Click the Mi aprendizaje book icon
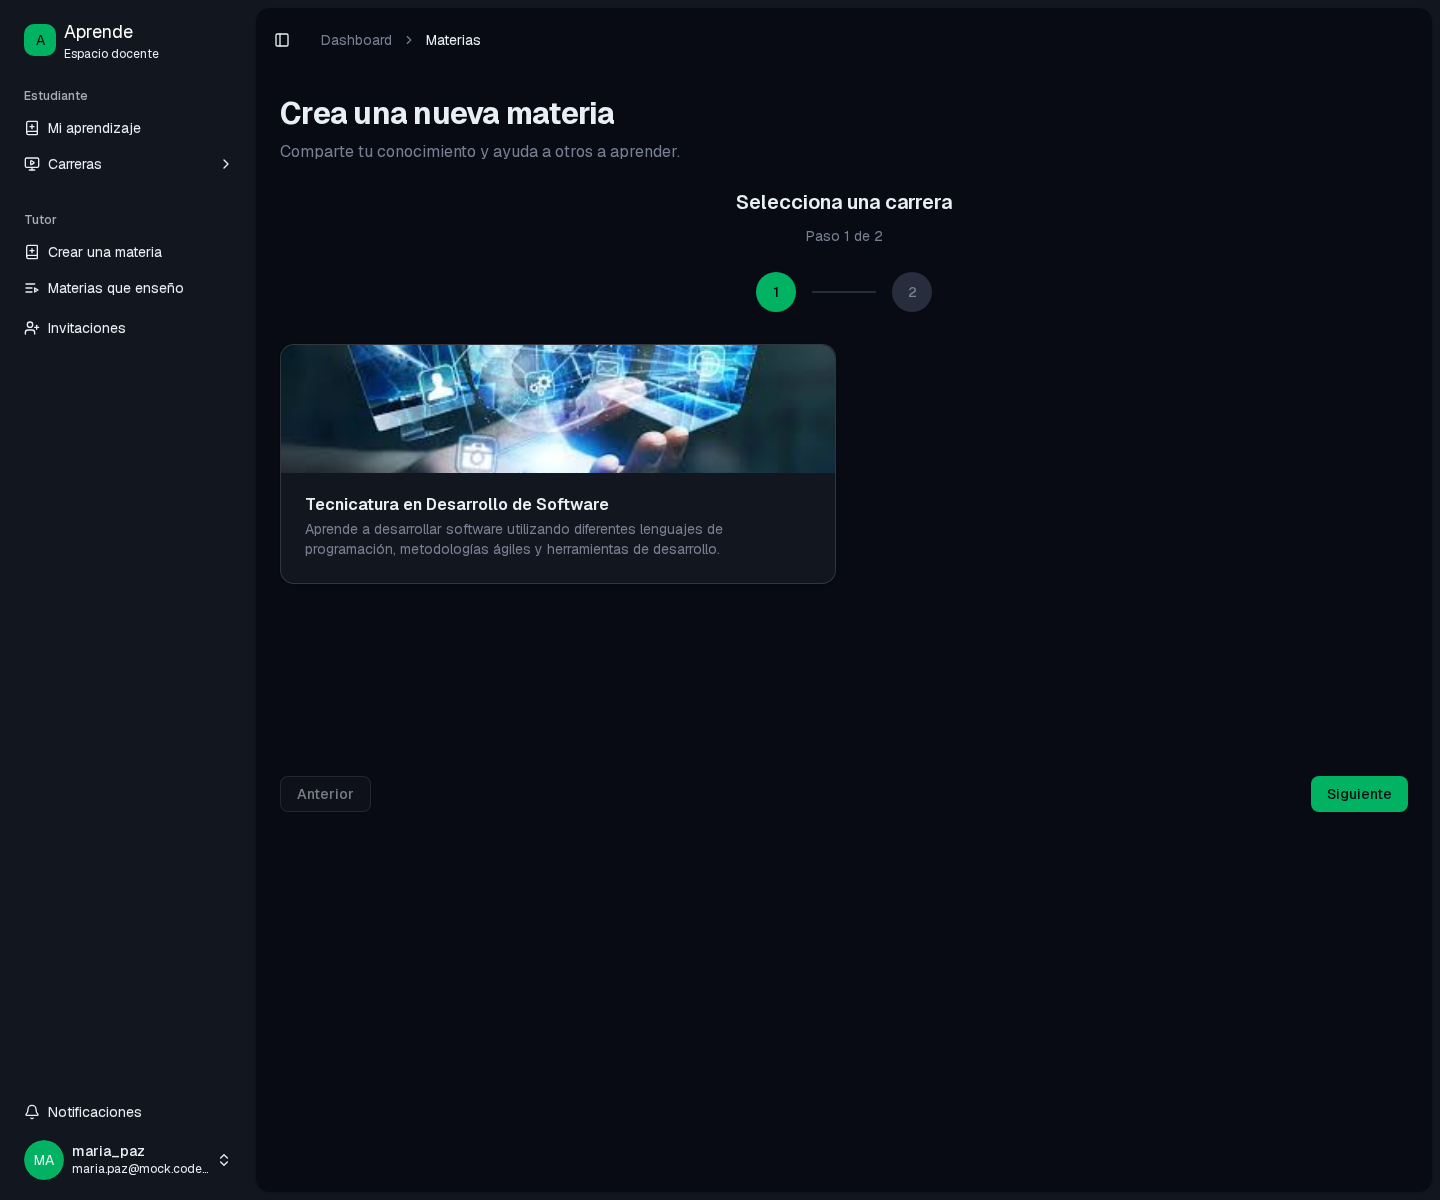Viewport: 1440px width, 1200px height. [32, 128]
